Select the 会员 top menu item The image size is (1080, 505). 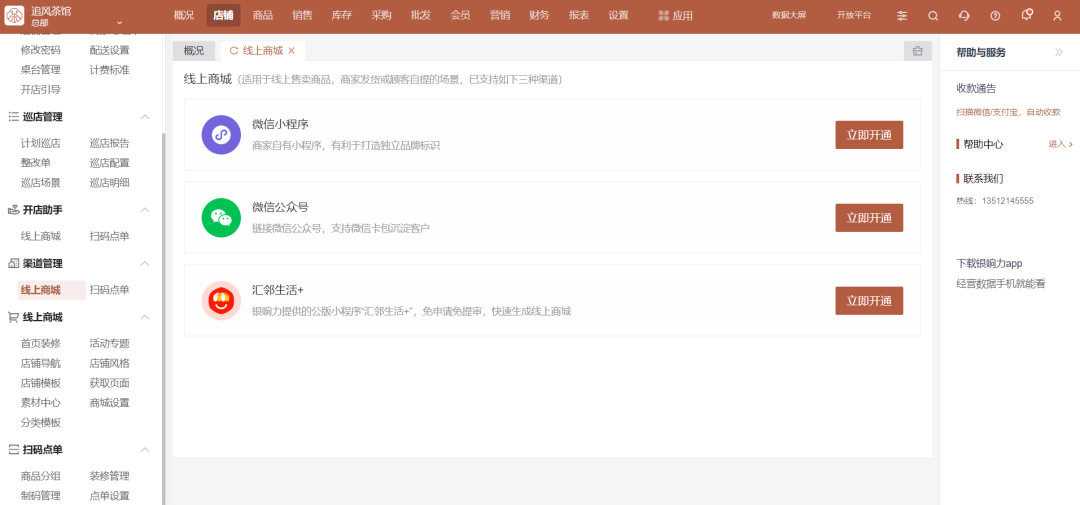tap(460, 16)
